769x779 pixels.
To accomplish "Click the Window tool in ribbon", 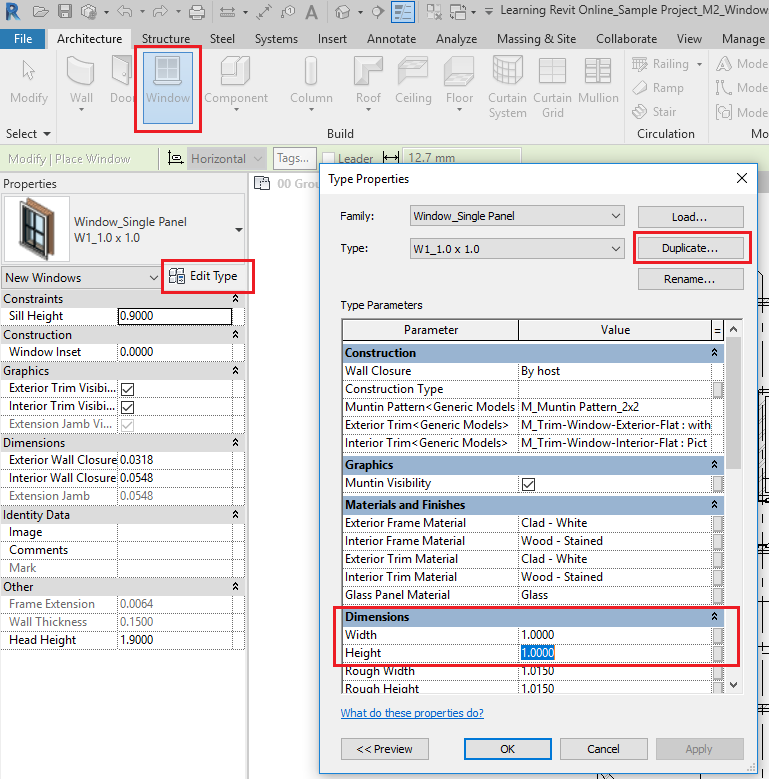I will (167, 80).
